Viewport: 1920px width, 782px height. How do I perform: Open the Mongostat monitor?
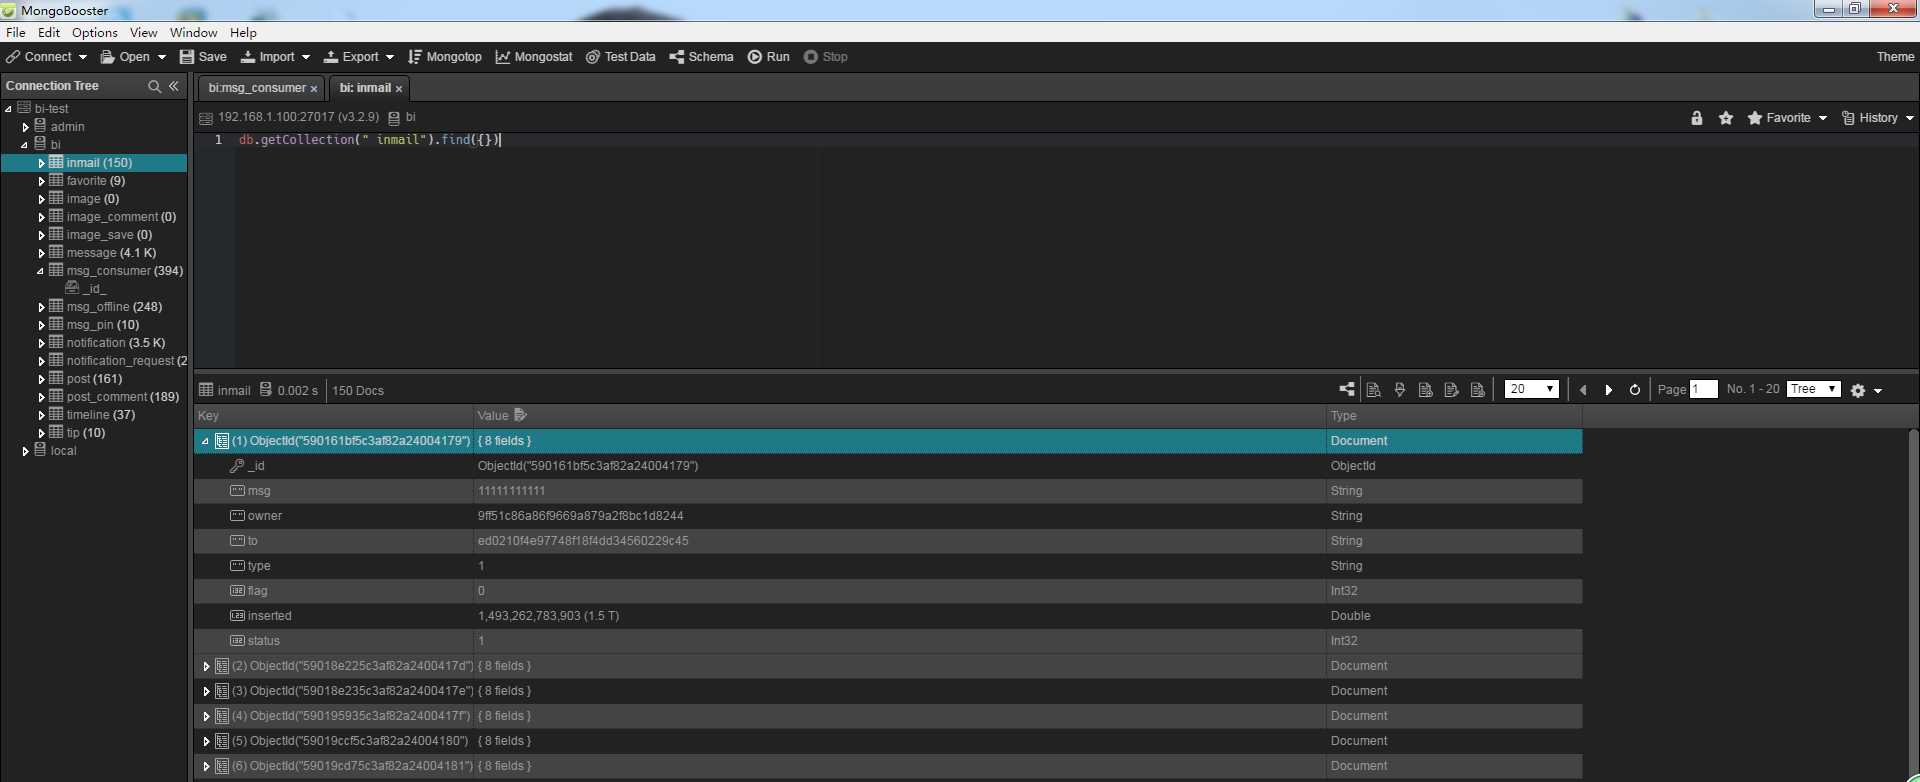coord(534,57)
